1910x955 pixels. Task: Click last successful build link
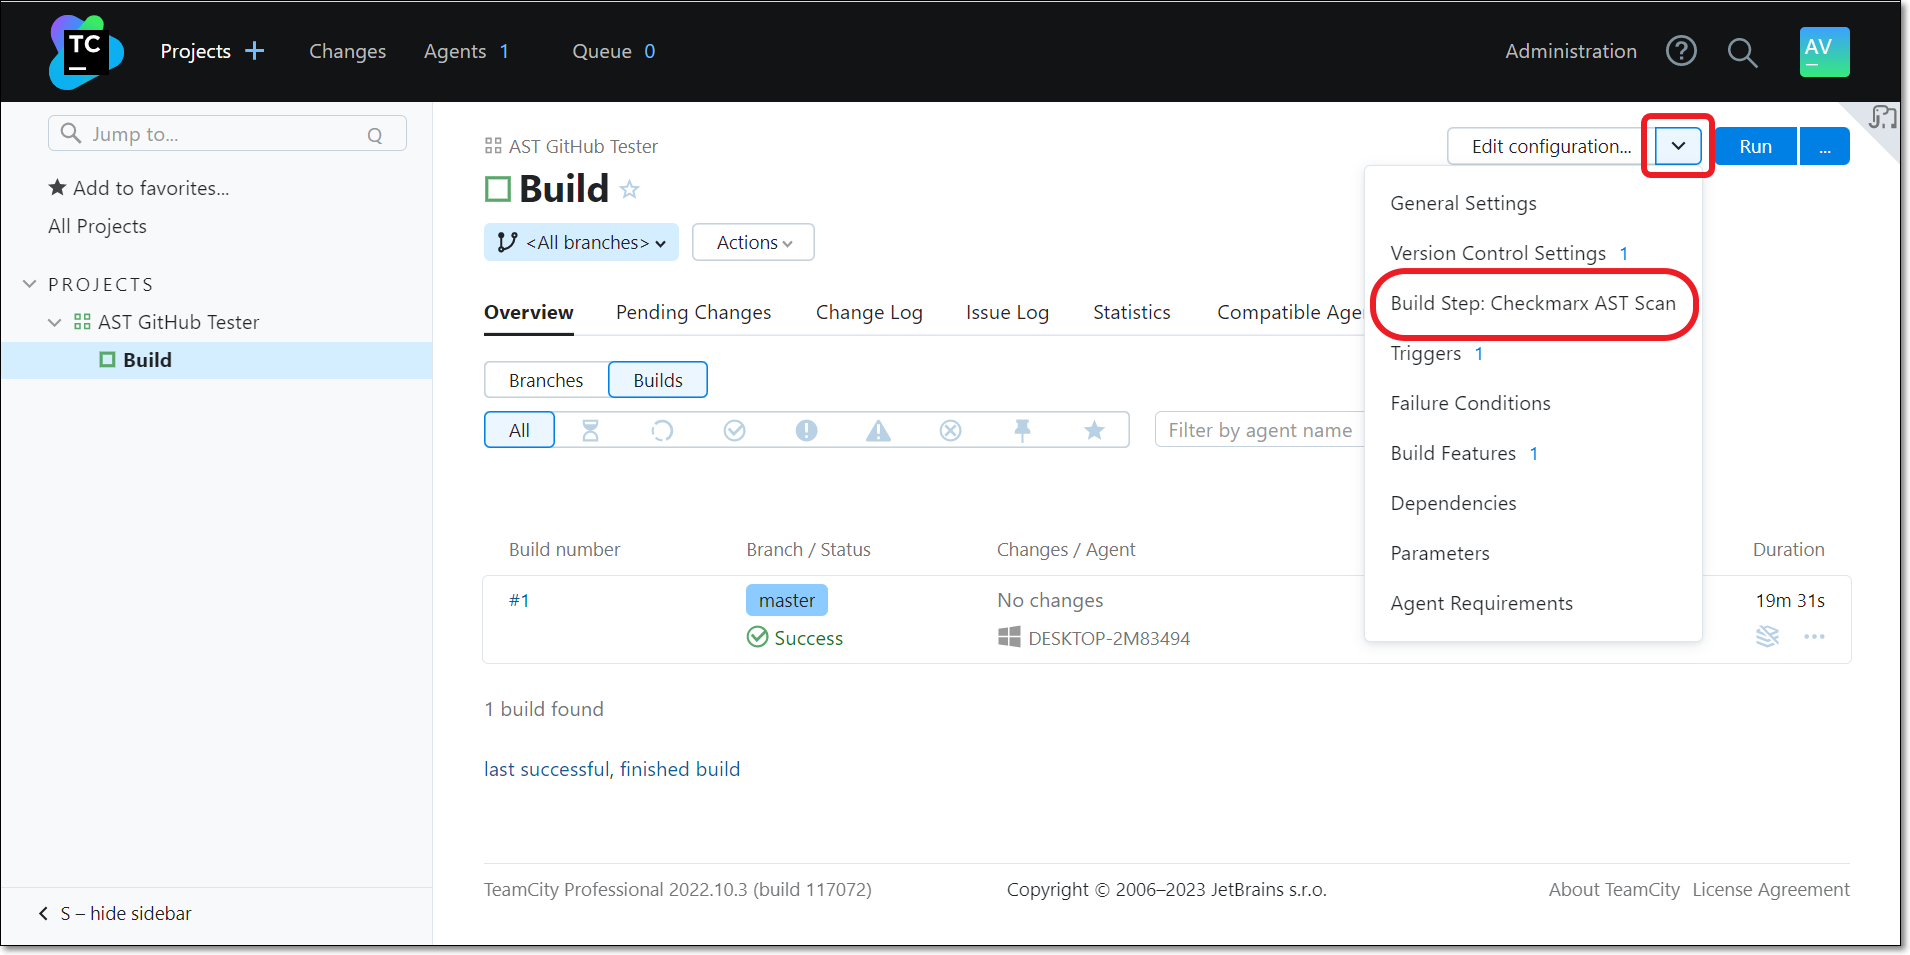pos(546,769)
